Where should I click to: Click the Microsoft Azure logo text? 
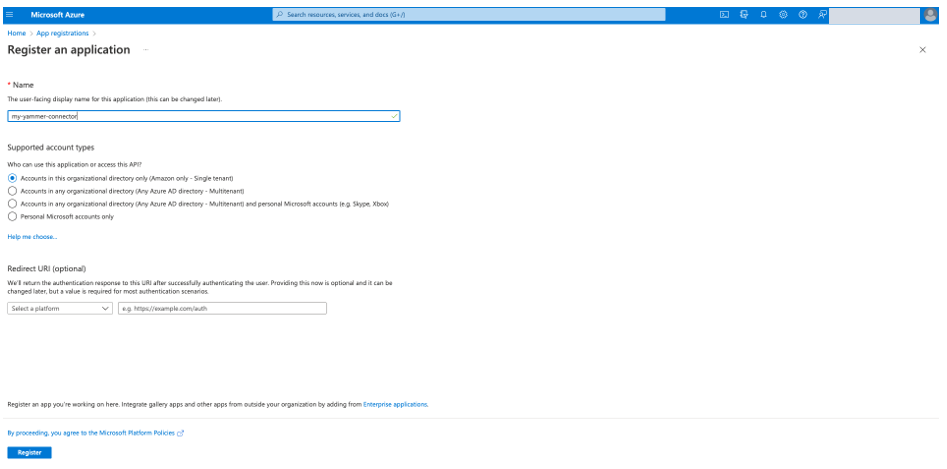tap(58, 14)
